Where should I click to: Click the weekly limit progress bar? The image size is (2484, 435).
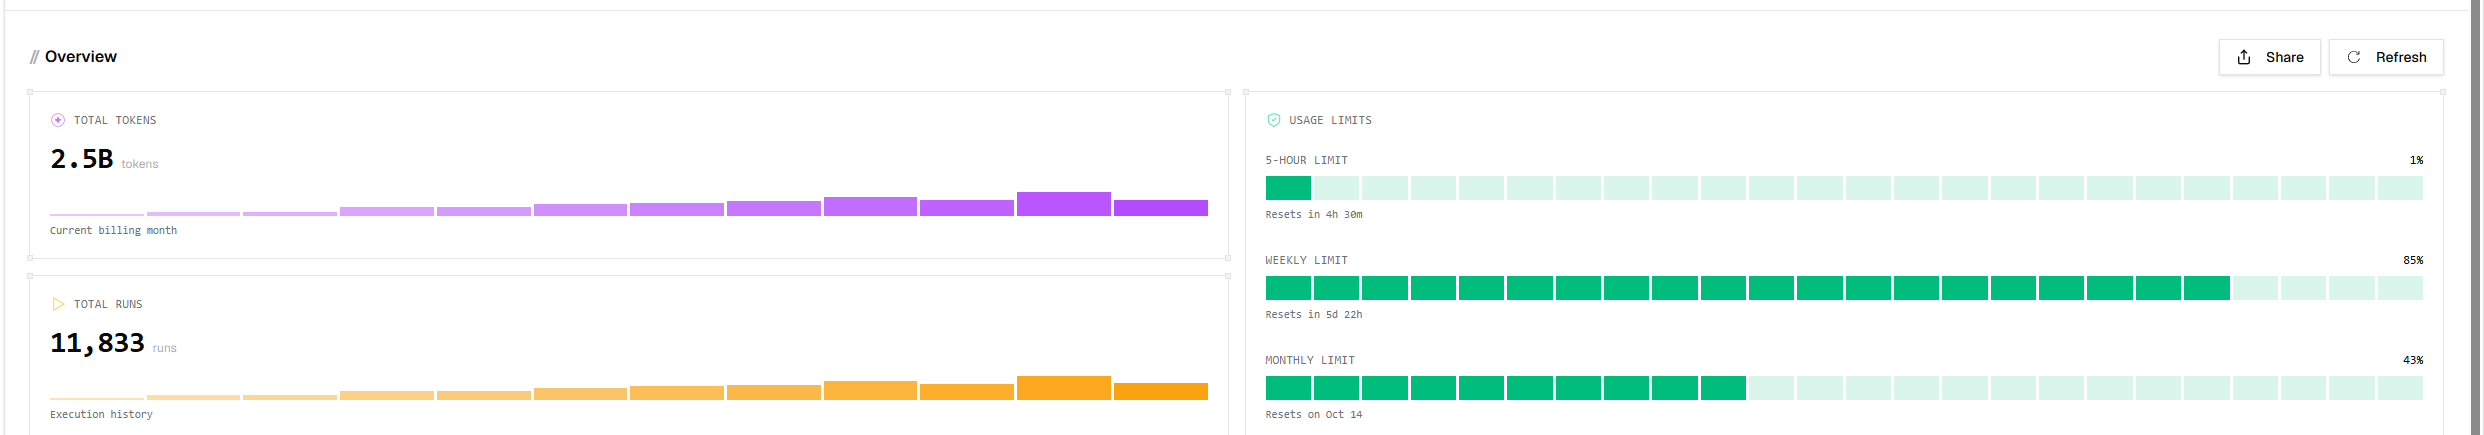point(1844,288)
